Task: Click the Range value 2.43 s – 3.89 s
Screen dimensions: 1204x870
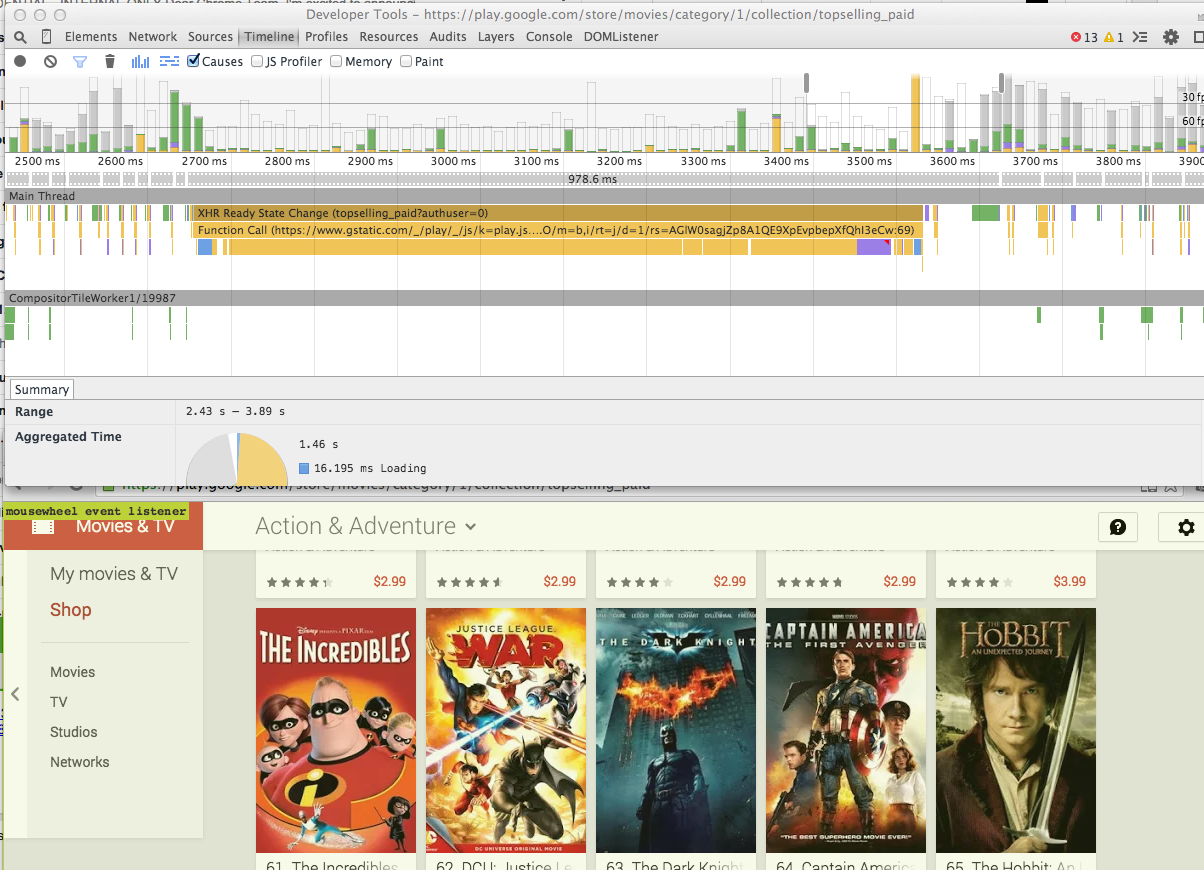Action: pyautogui.click(x=235, y=411)
